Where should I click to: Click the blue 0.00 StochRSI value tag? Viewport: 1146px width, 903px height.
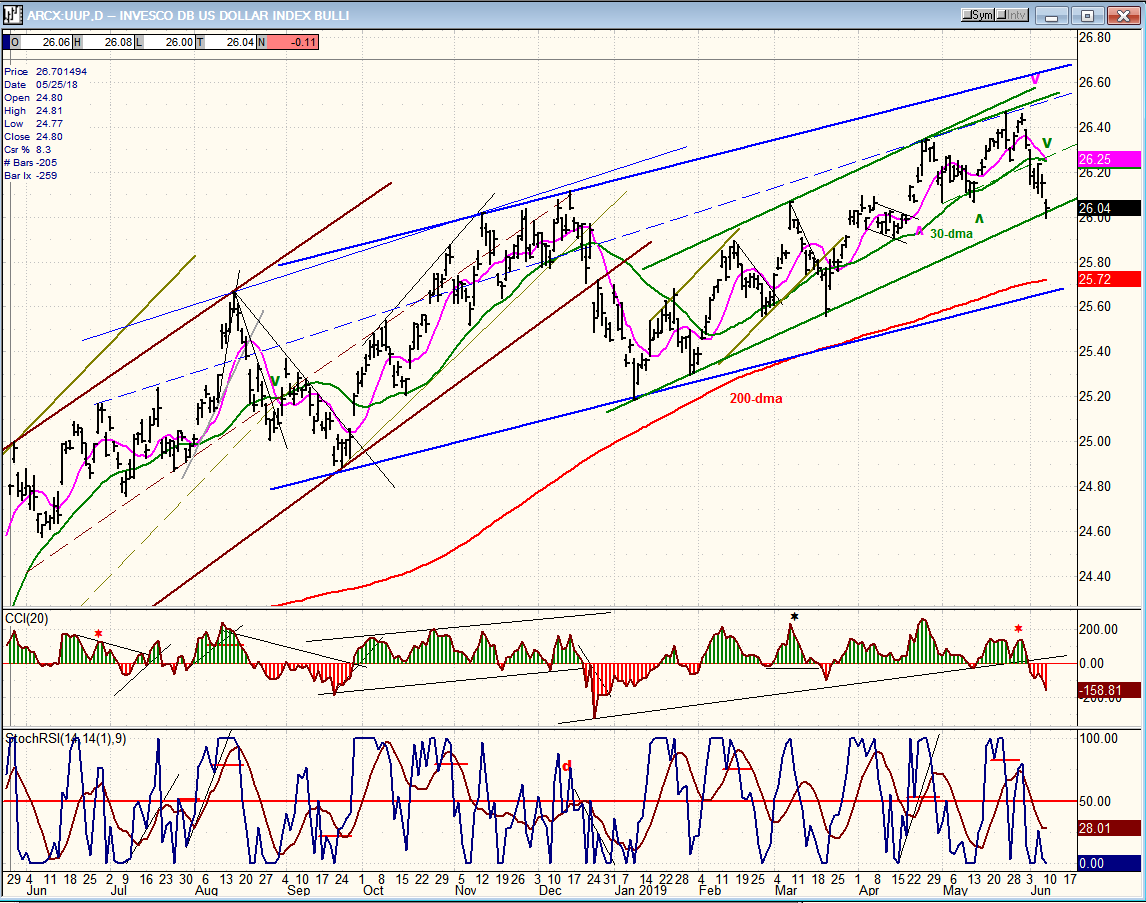(x=1110, y=863)
